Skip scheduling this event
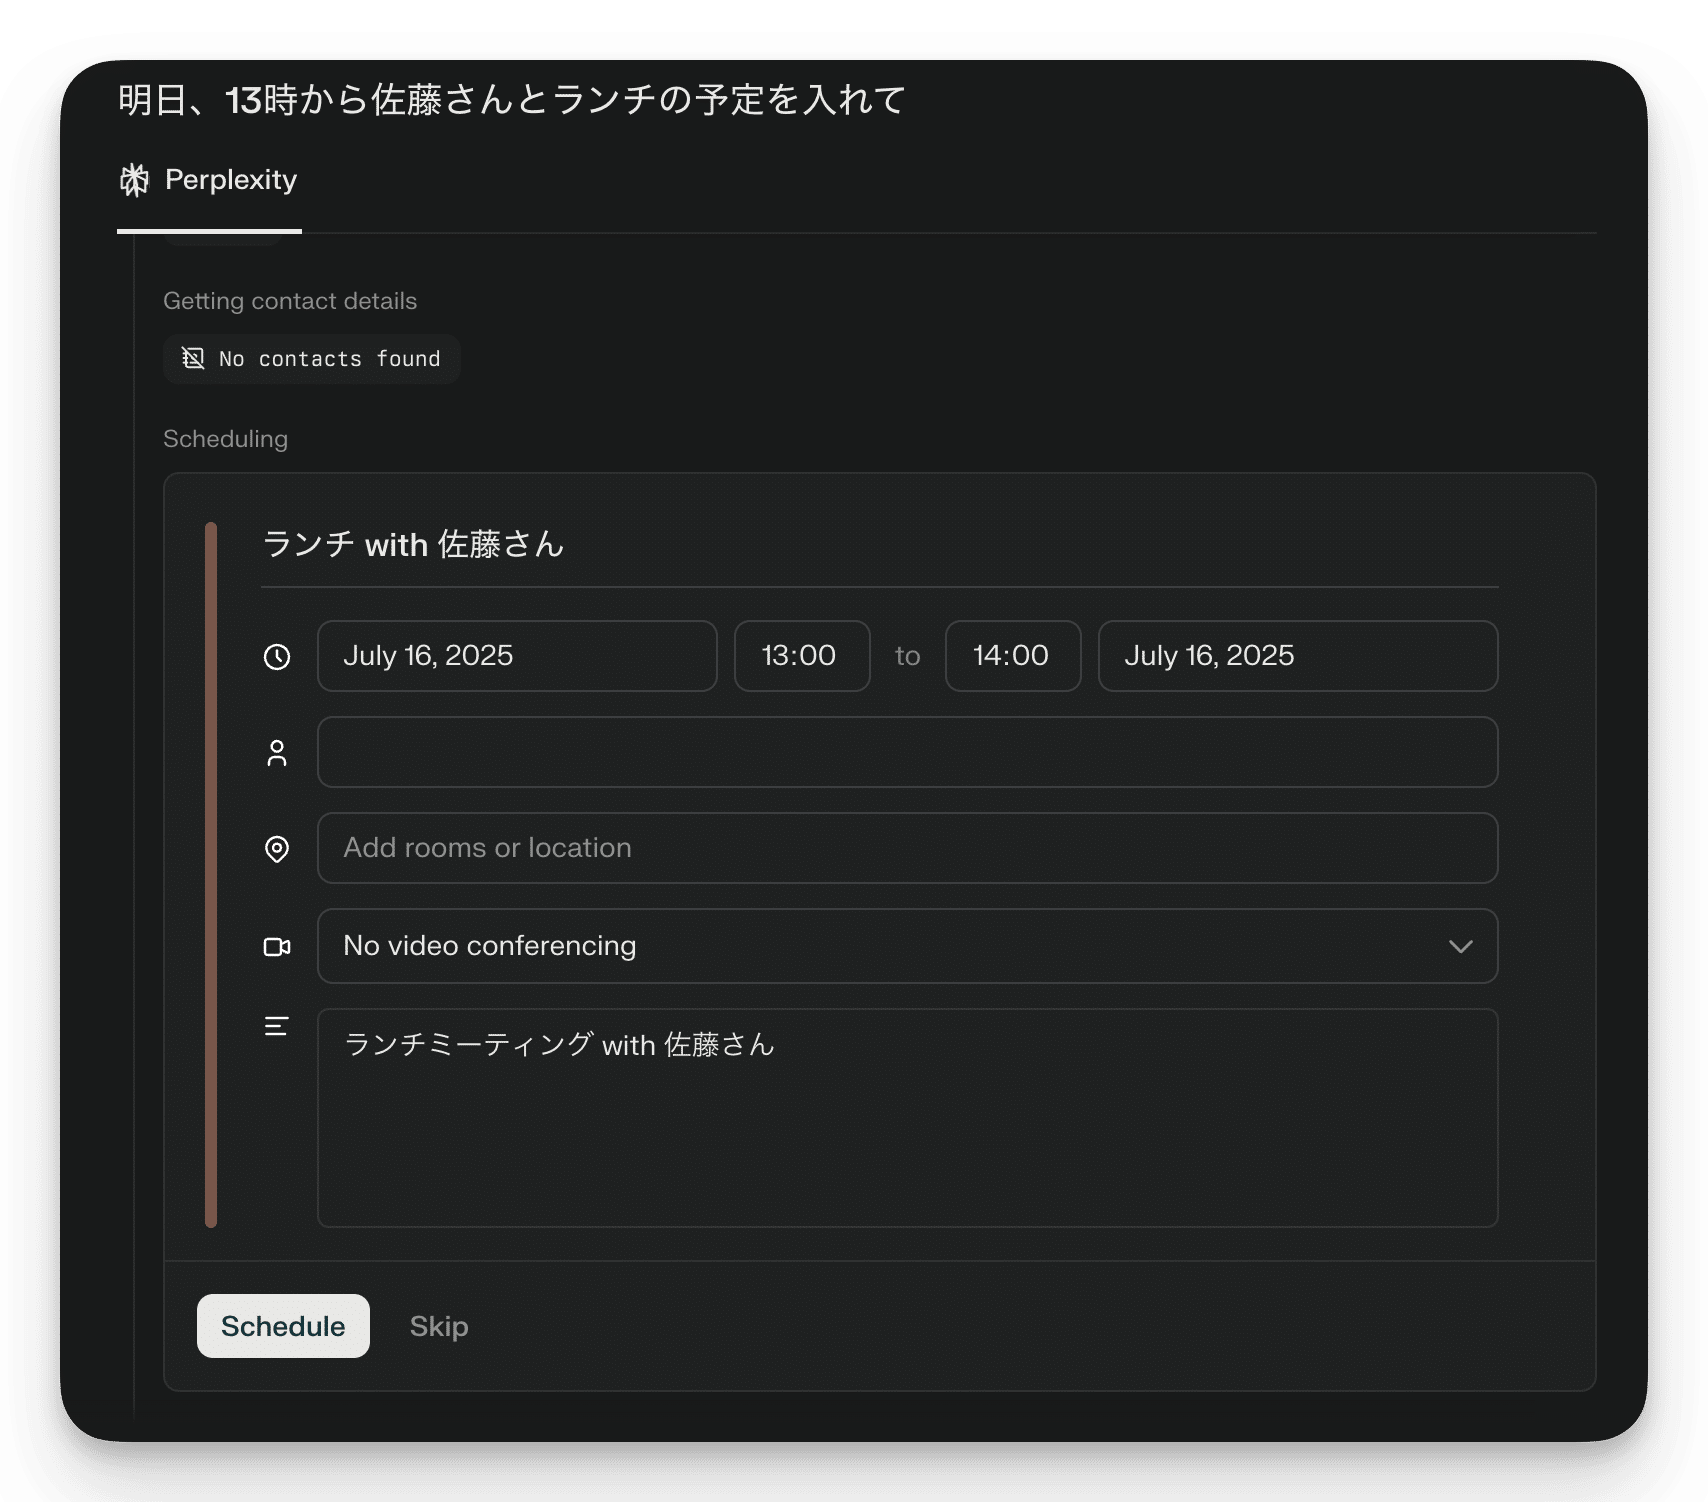Screen dimensions: 1708x1502 [x=439, y=1326]
